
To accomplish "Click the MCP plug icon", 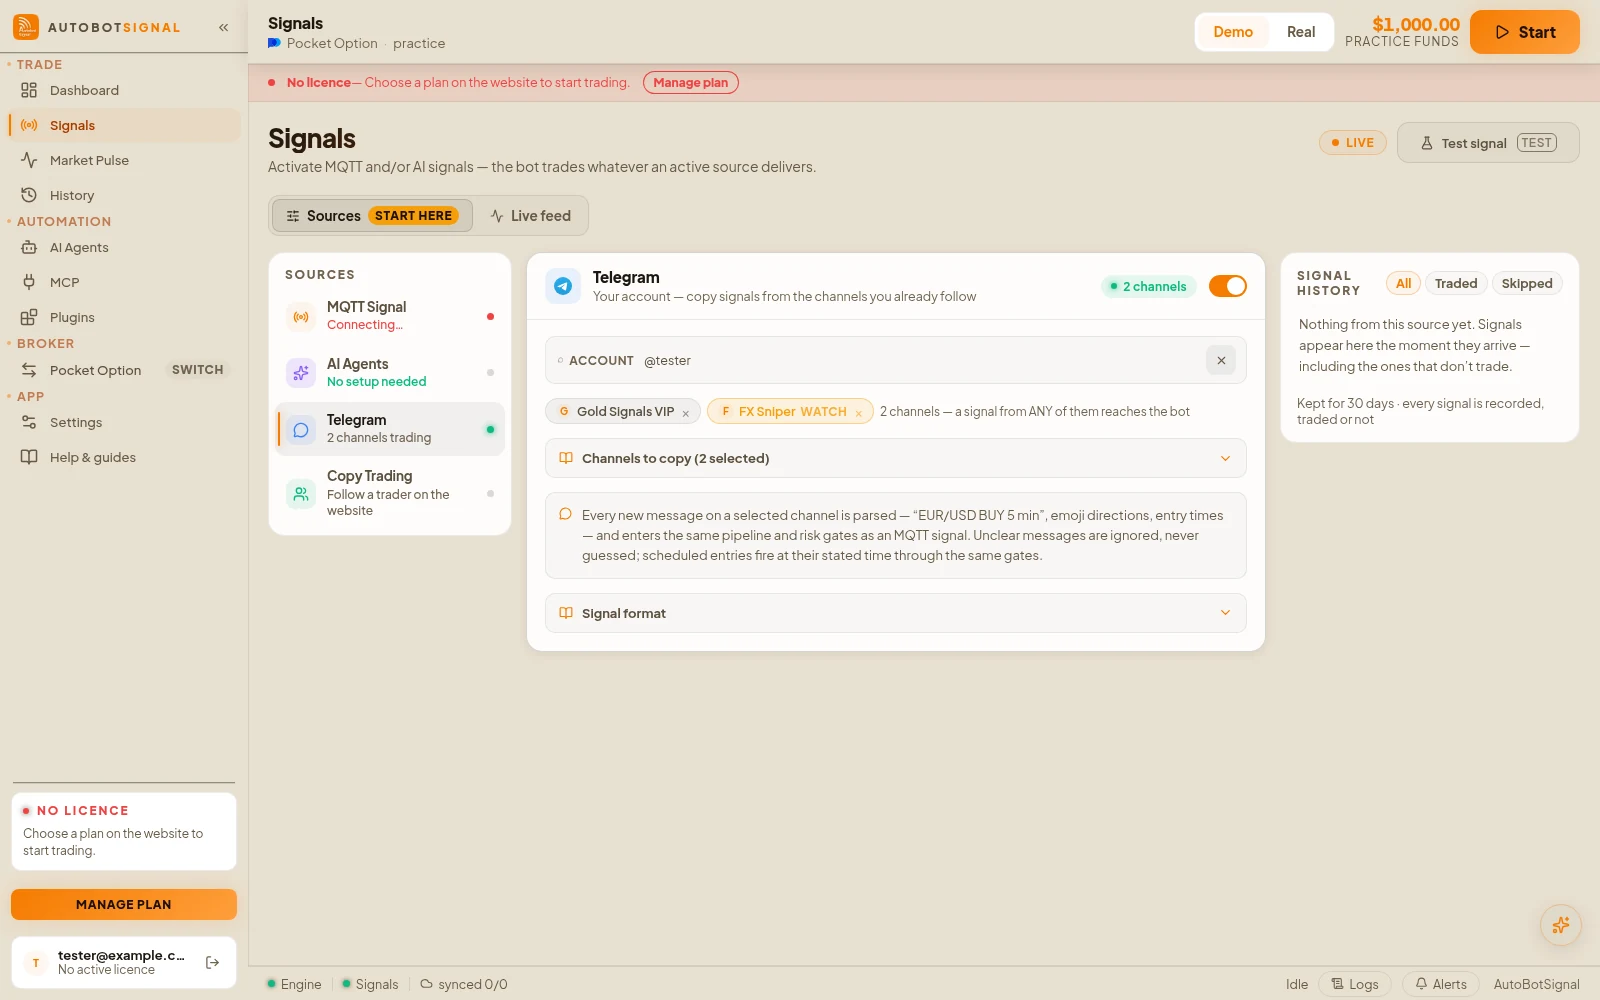I will pos(29,282).
